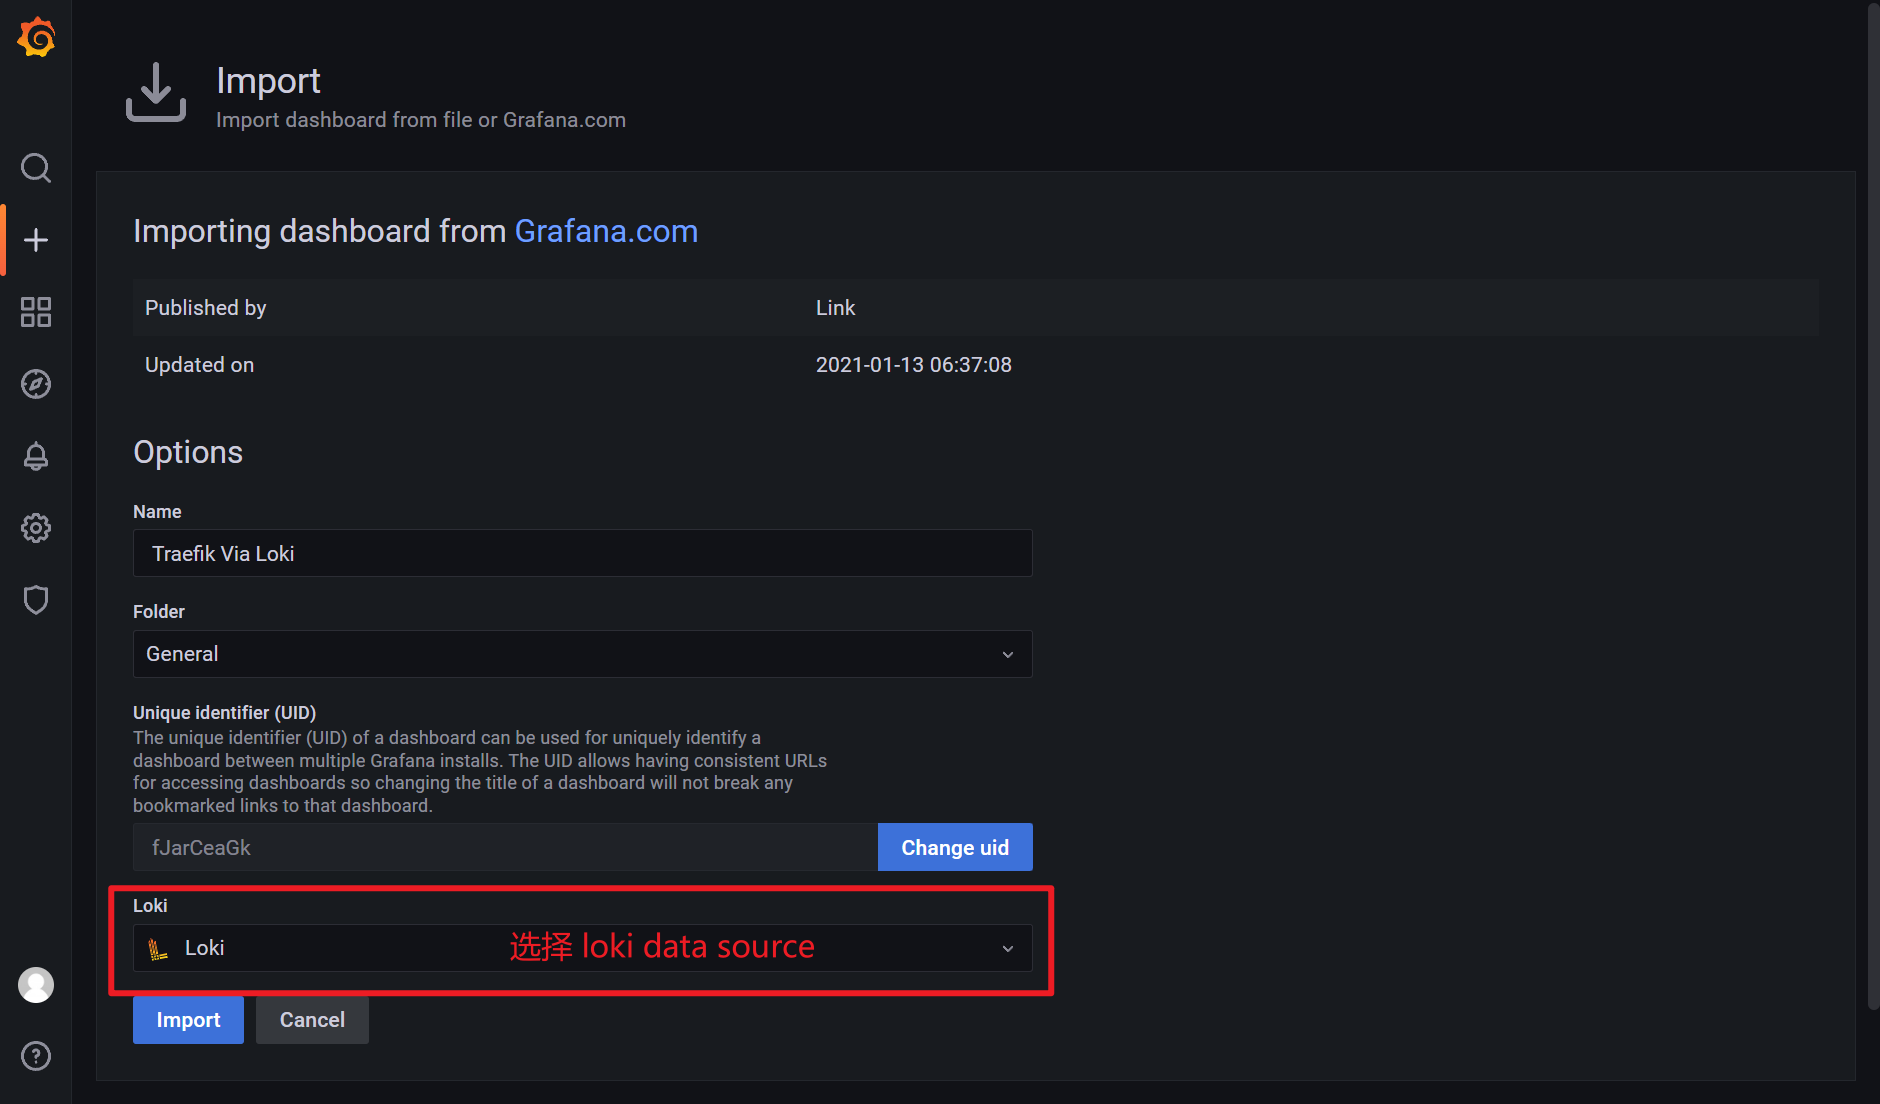Click the Loki dropdown chevron arrow
The image size is (1880, 1104).
coord(1008,948)
